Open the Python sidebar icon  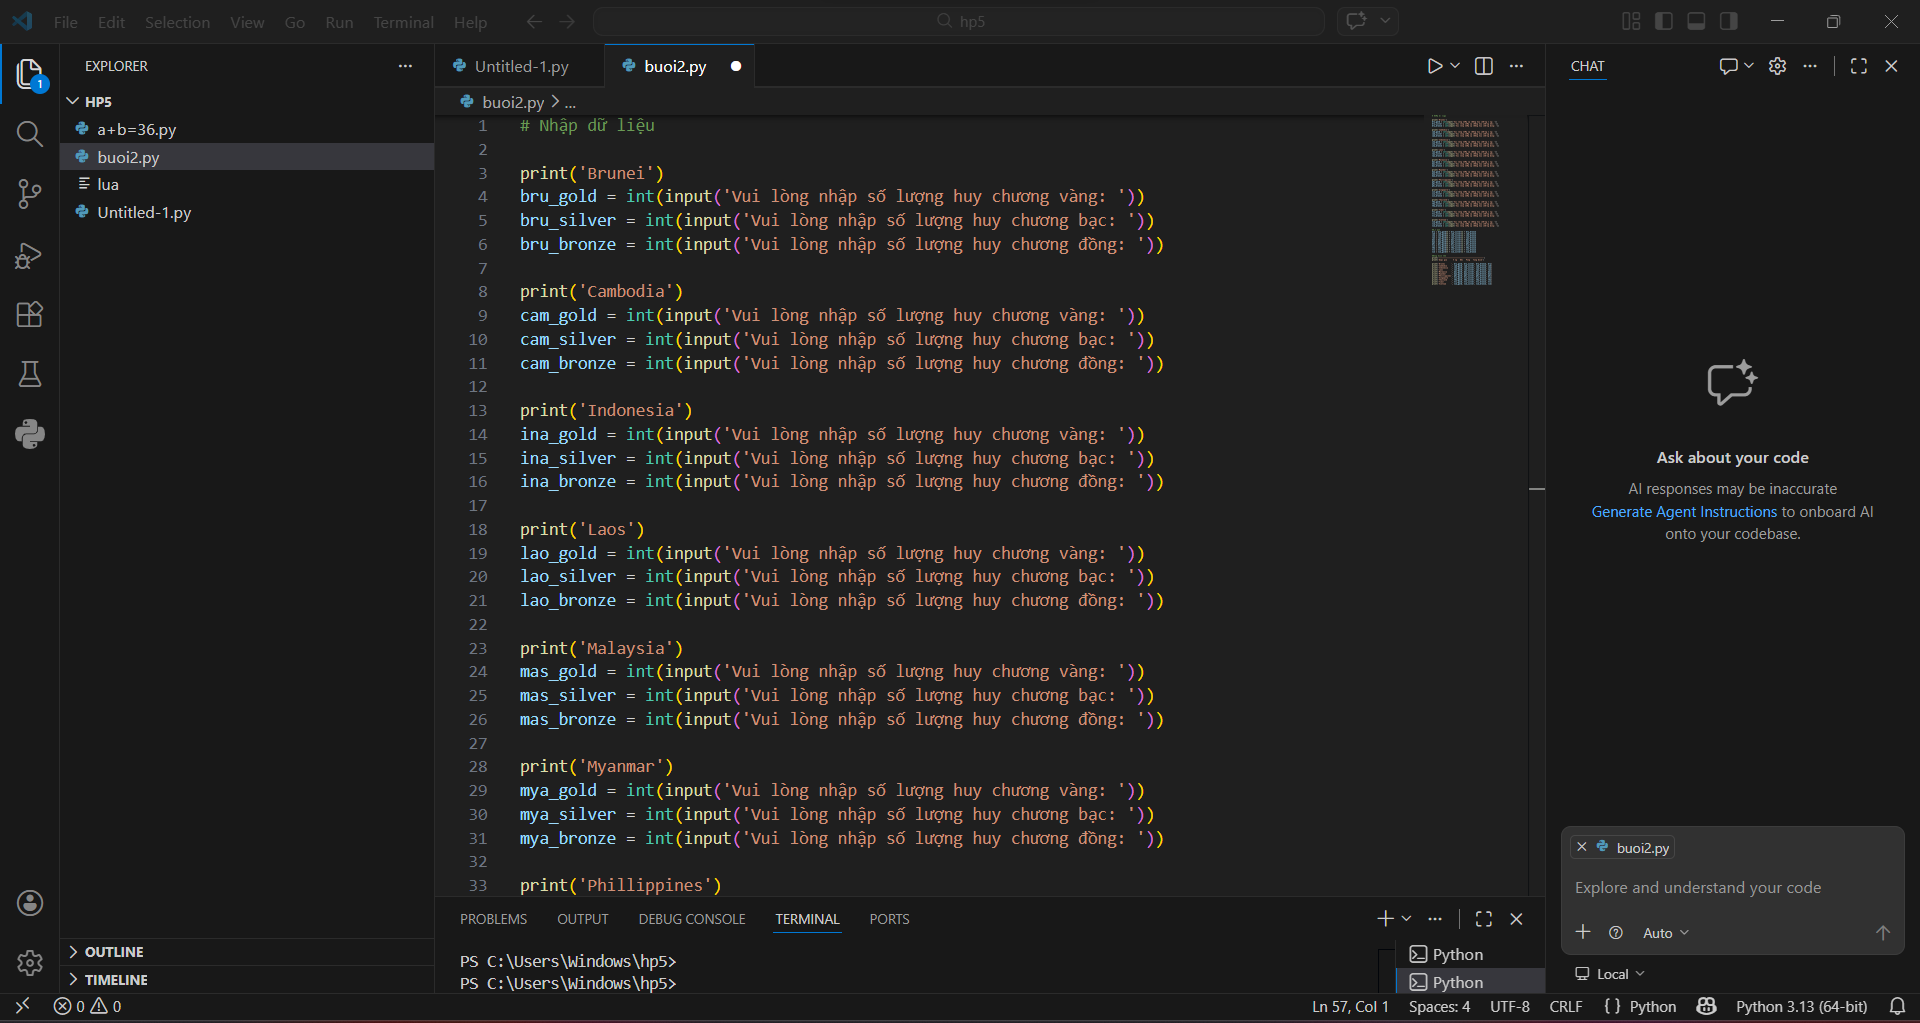(30, 434)
